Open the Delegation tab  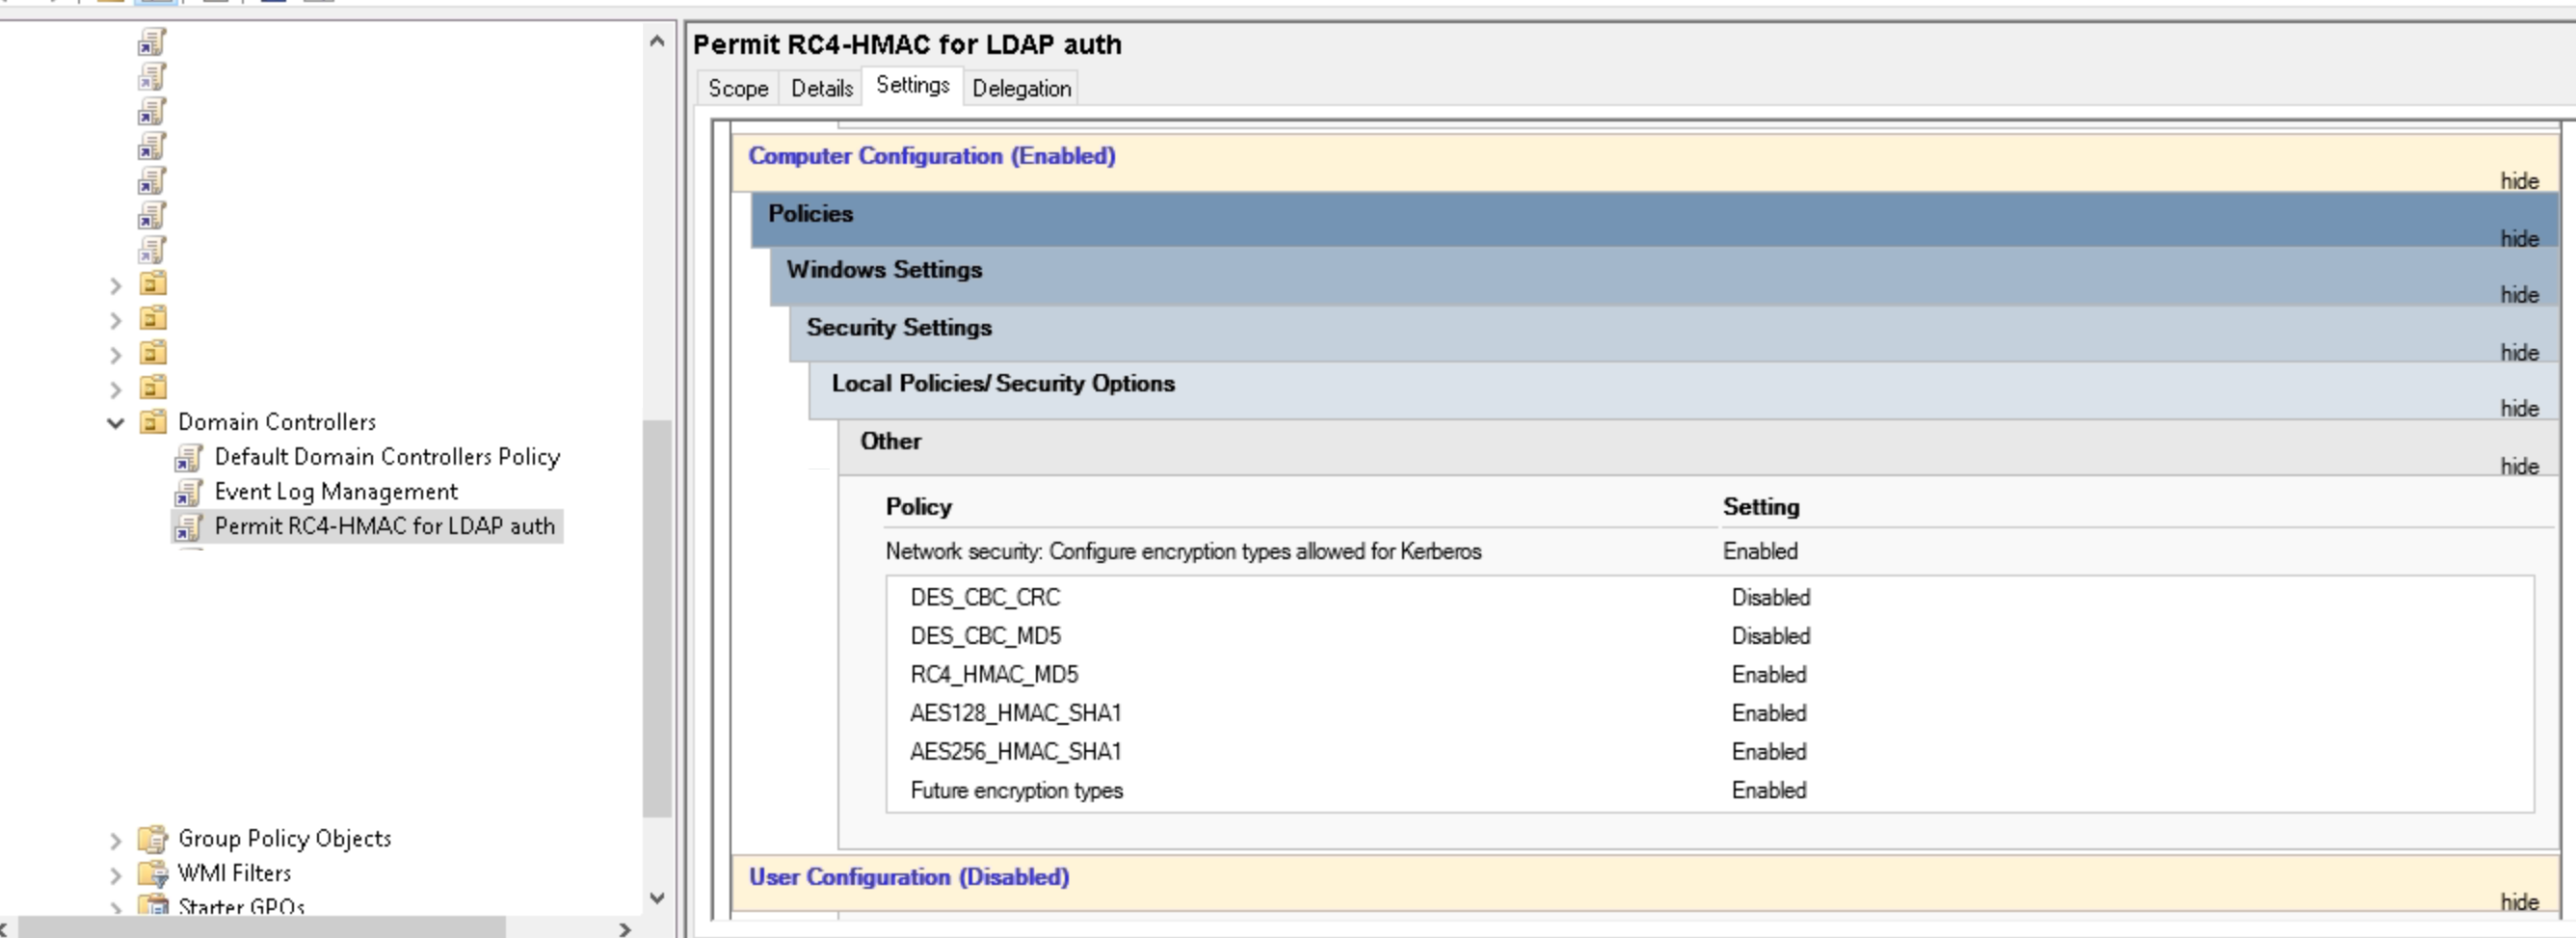coord(1020,88)
